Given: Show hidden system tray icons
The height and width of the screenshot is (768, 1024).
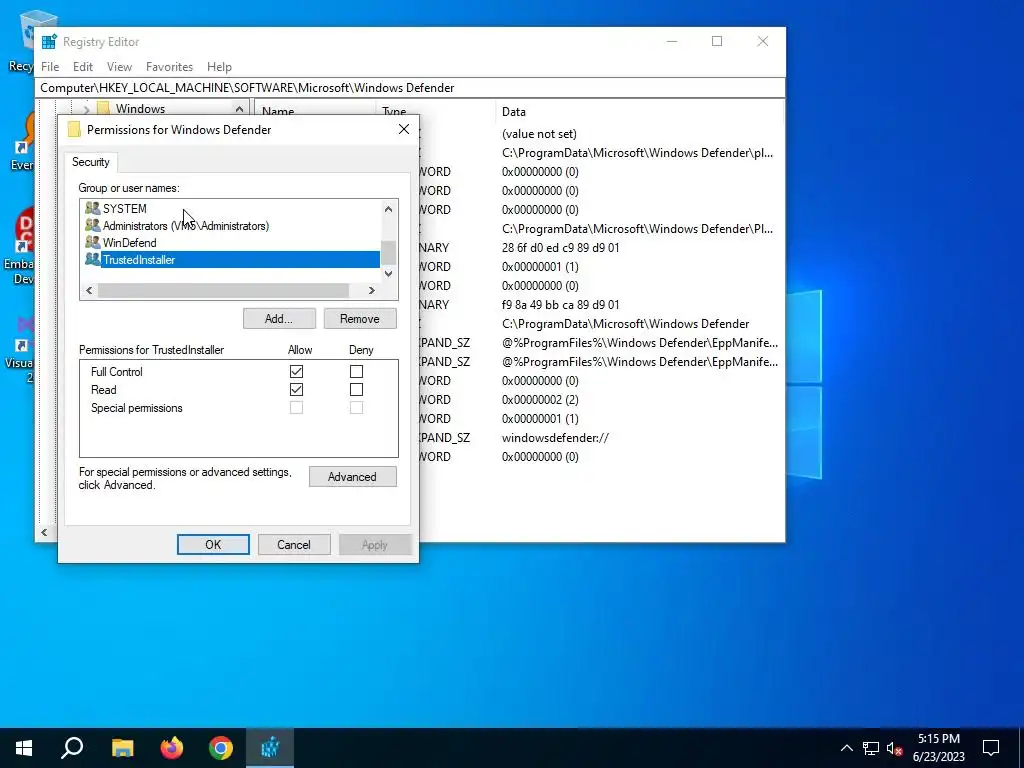Looking at the screenshot, I should (846, 748).
